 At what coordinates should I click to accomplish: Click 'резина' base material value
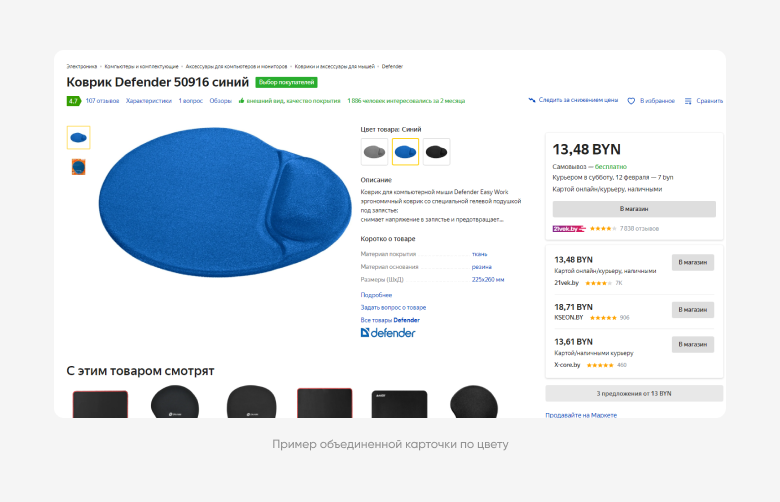click(482, 267)
